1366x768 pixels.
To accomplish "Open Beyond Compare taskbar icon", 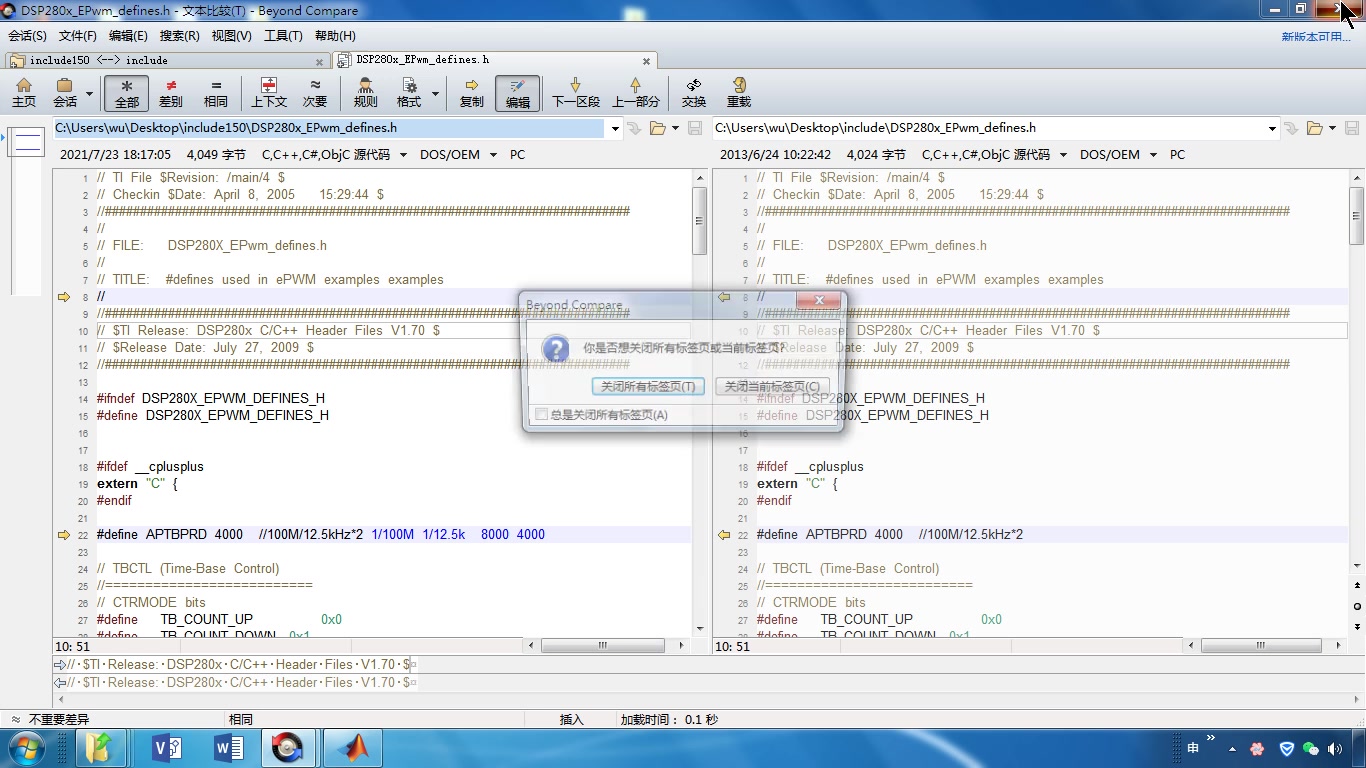I will point(288,748).
